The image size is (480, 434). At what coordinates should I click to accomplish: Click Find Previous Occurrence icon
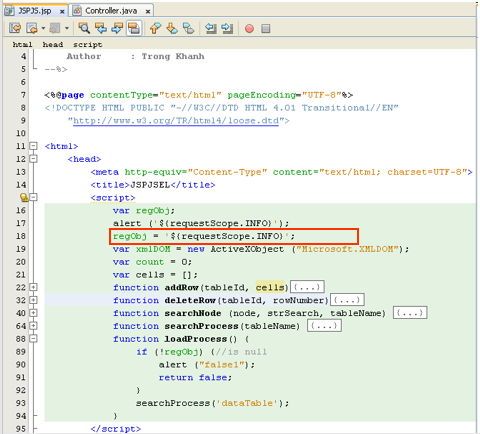(x=101, y=28)
